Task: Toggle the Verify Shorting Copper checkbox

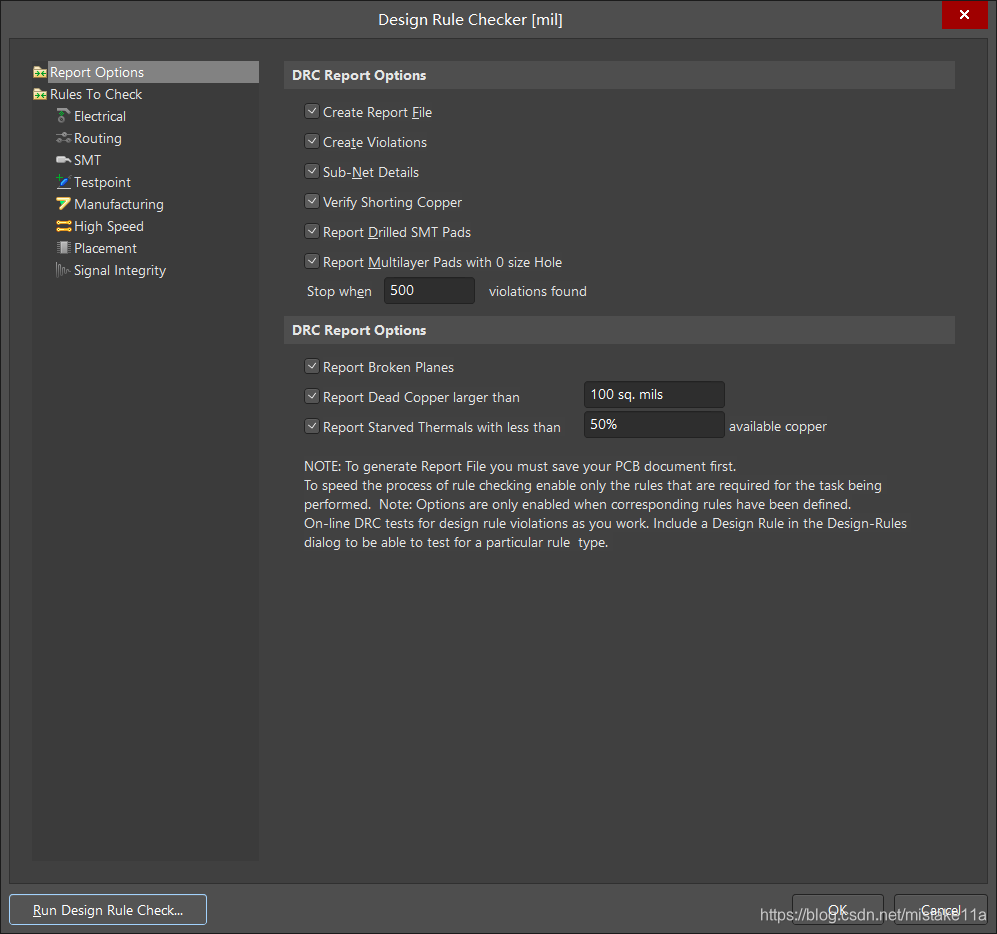Action: coord(312,202)
